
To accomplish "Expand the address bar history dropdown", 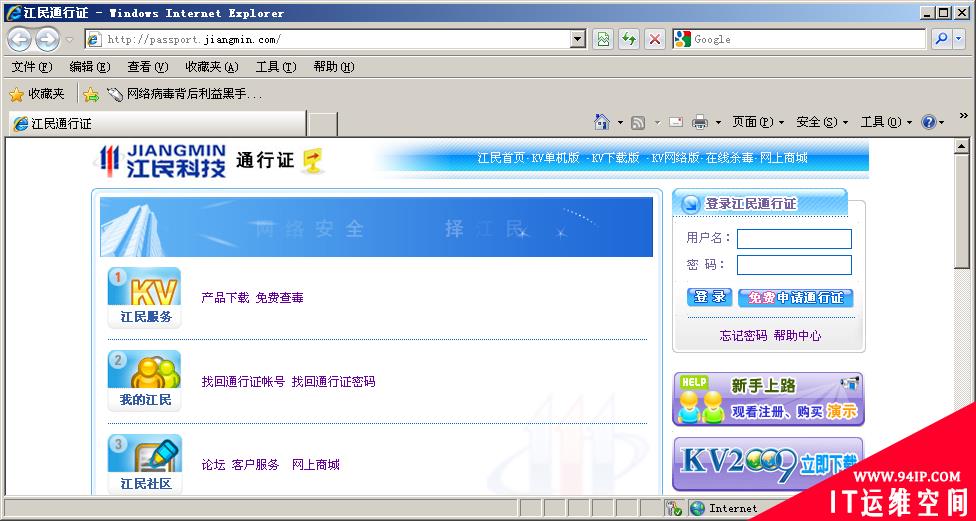I will point(578,39).
